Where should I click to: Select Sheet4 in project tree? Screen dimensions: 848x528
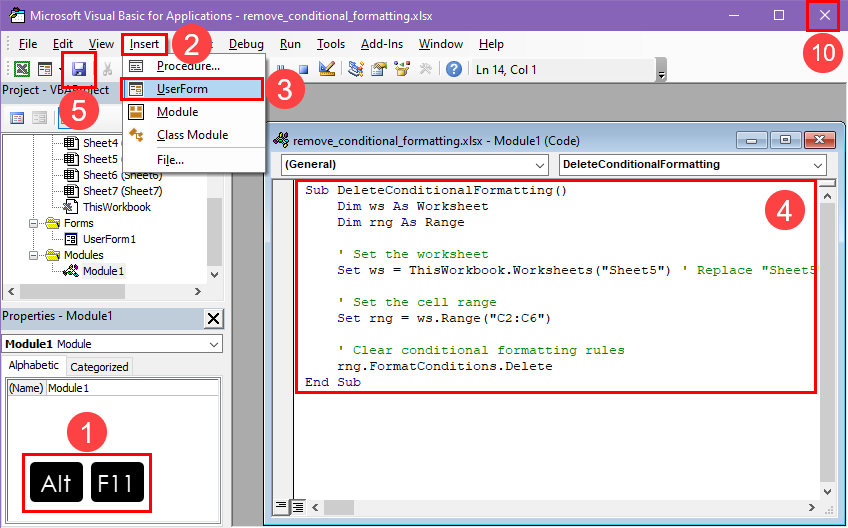coord(100,143)
